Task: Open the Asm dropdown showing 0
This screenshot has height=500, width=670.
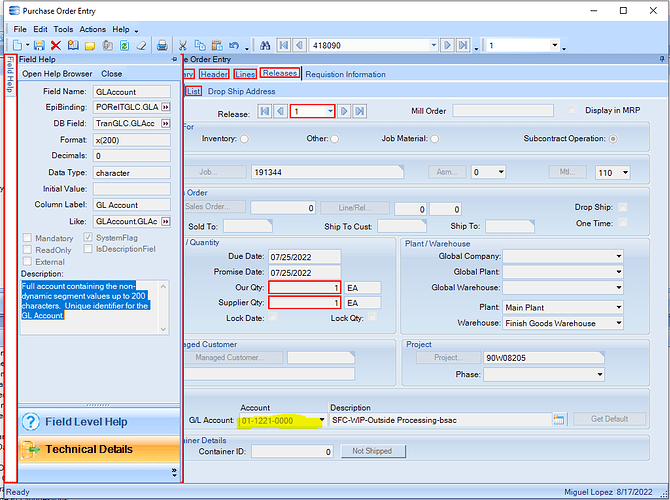Action: [501, 173]
